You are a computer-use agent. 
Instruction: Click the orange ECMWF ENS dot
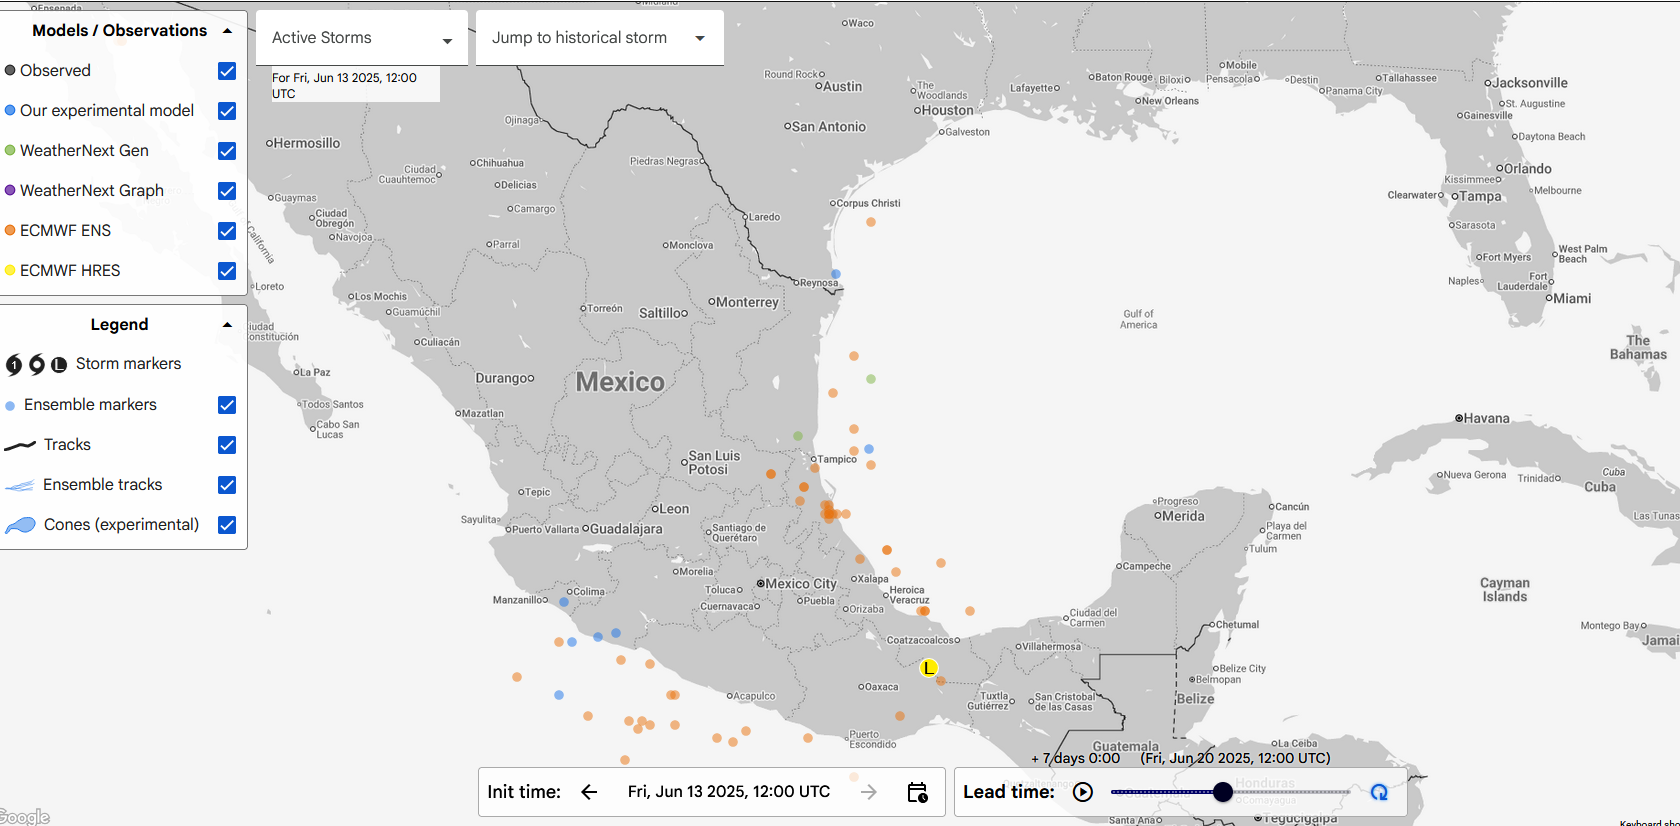pyautogui.click(x=10, y=230)
